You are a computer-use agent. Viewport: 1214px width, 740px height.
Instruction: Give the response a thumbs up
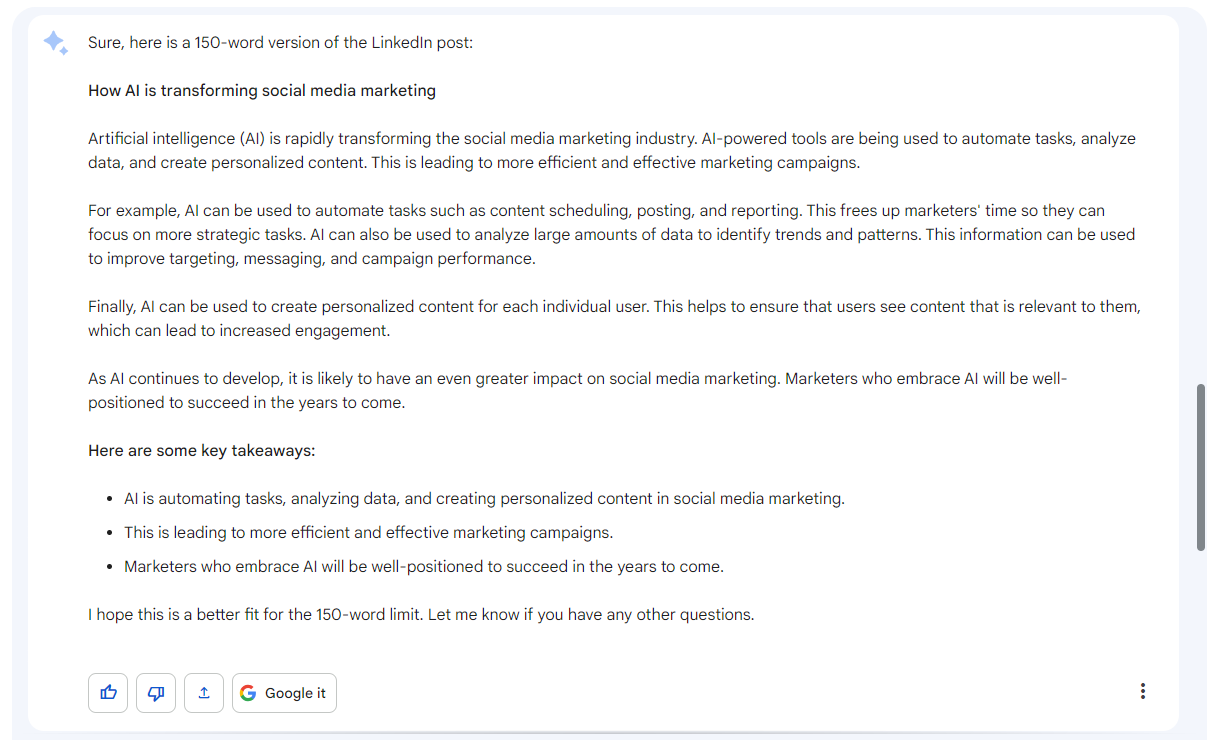coord(108,693)
